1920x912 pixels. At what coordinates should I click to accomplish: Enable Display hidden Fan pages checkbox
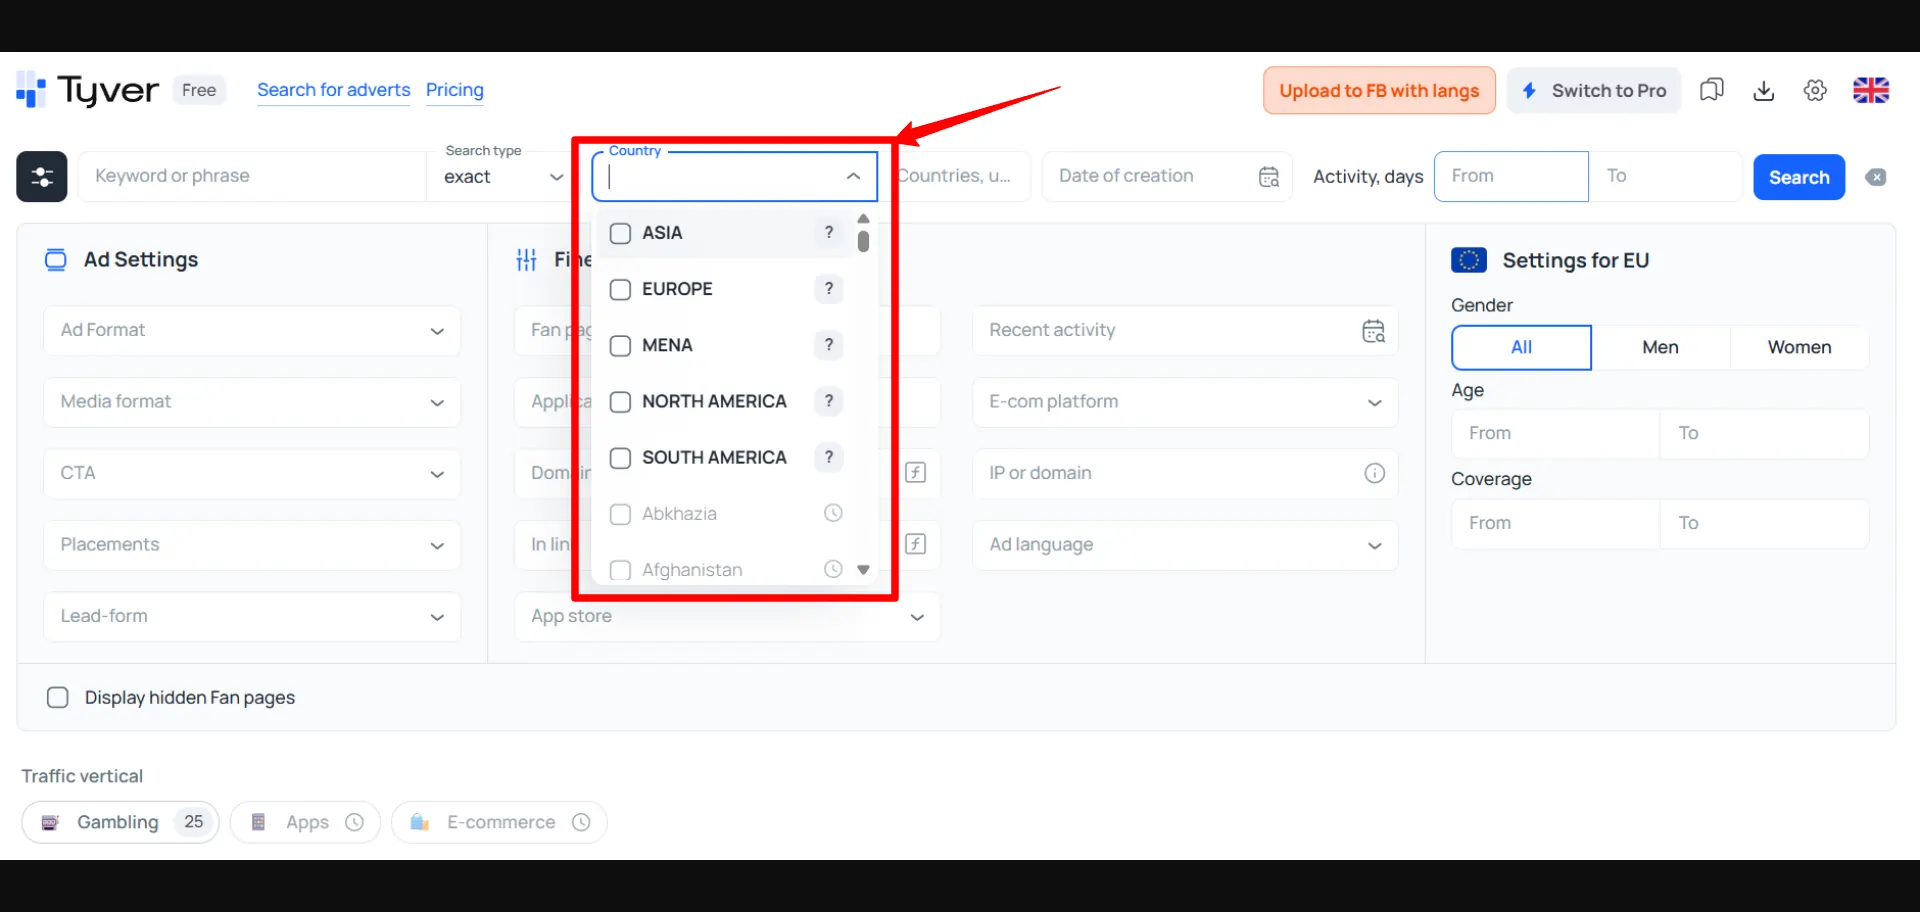click(58, 698)
